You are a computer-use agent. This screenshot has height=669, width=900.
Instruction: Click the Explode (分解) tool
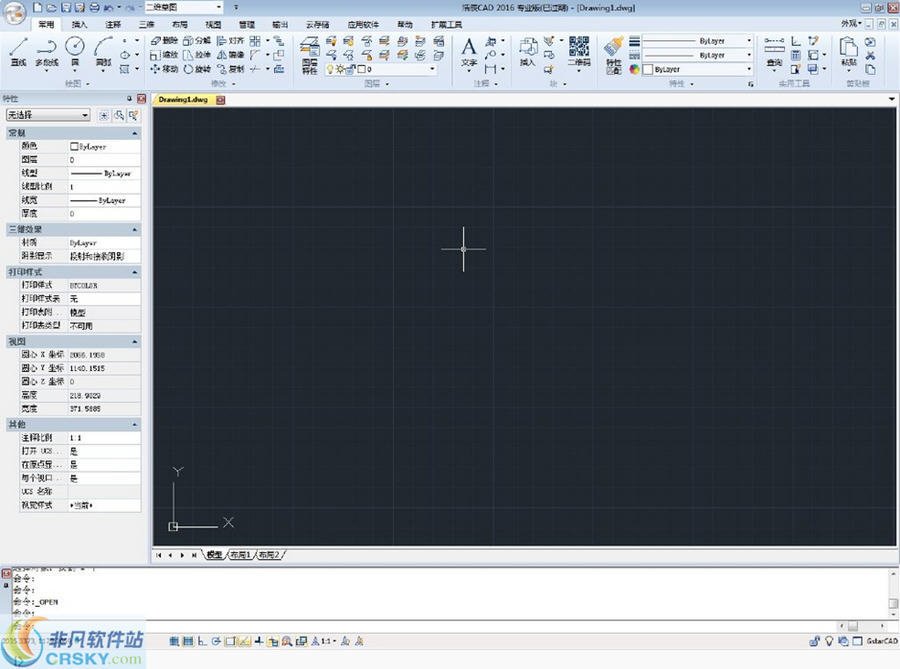click(x=197, y=41)
